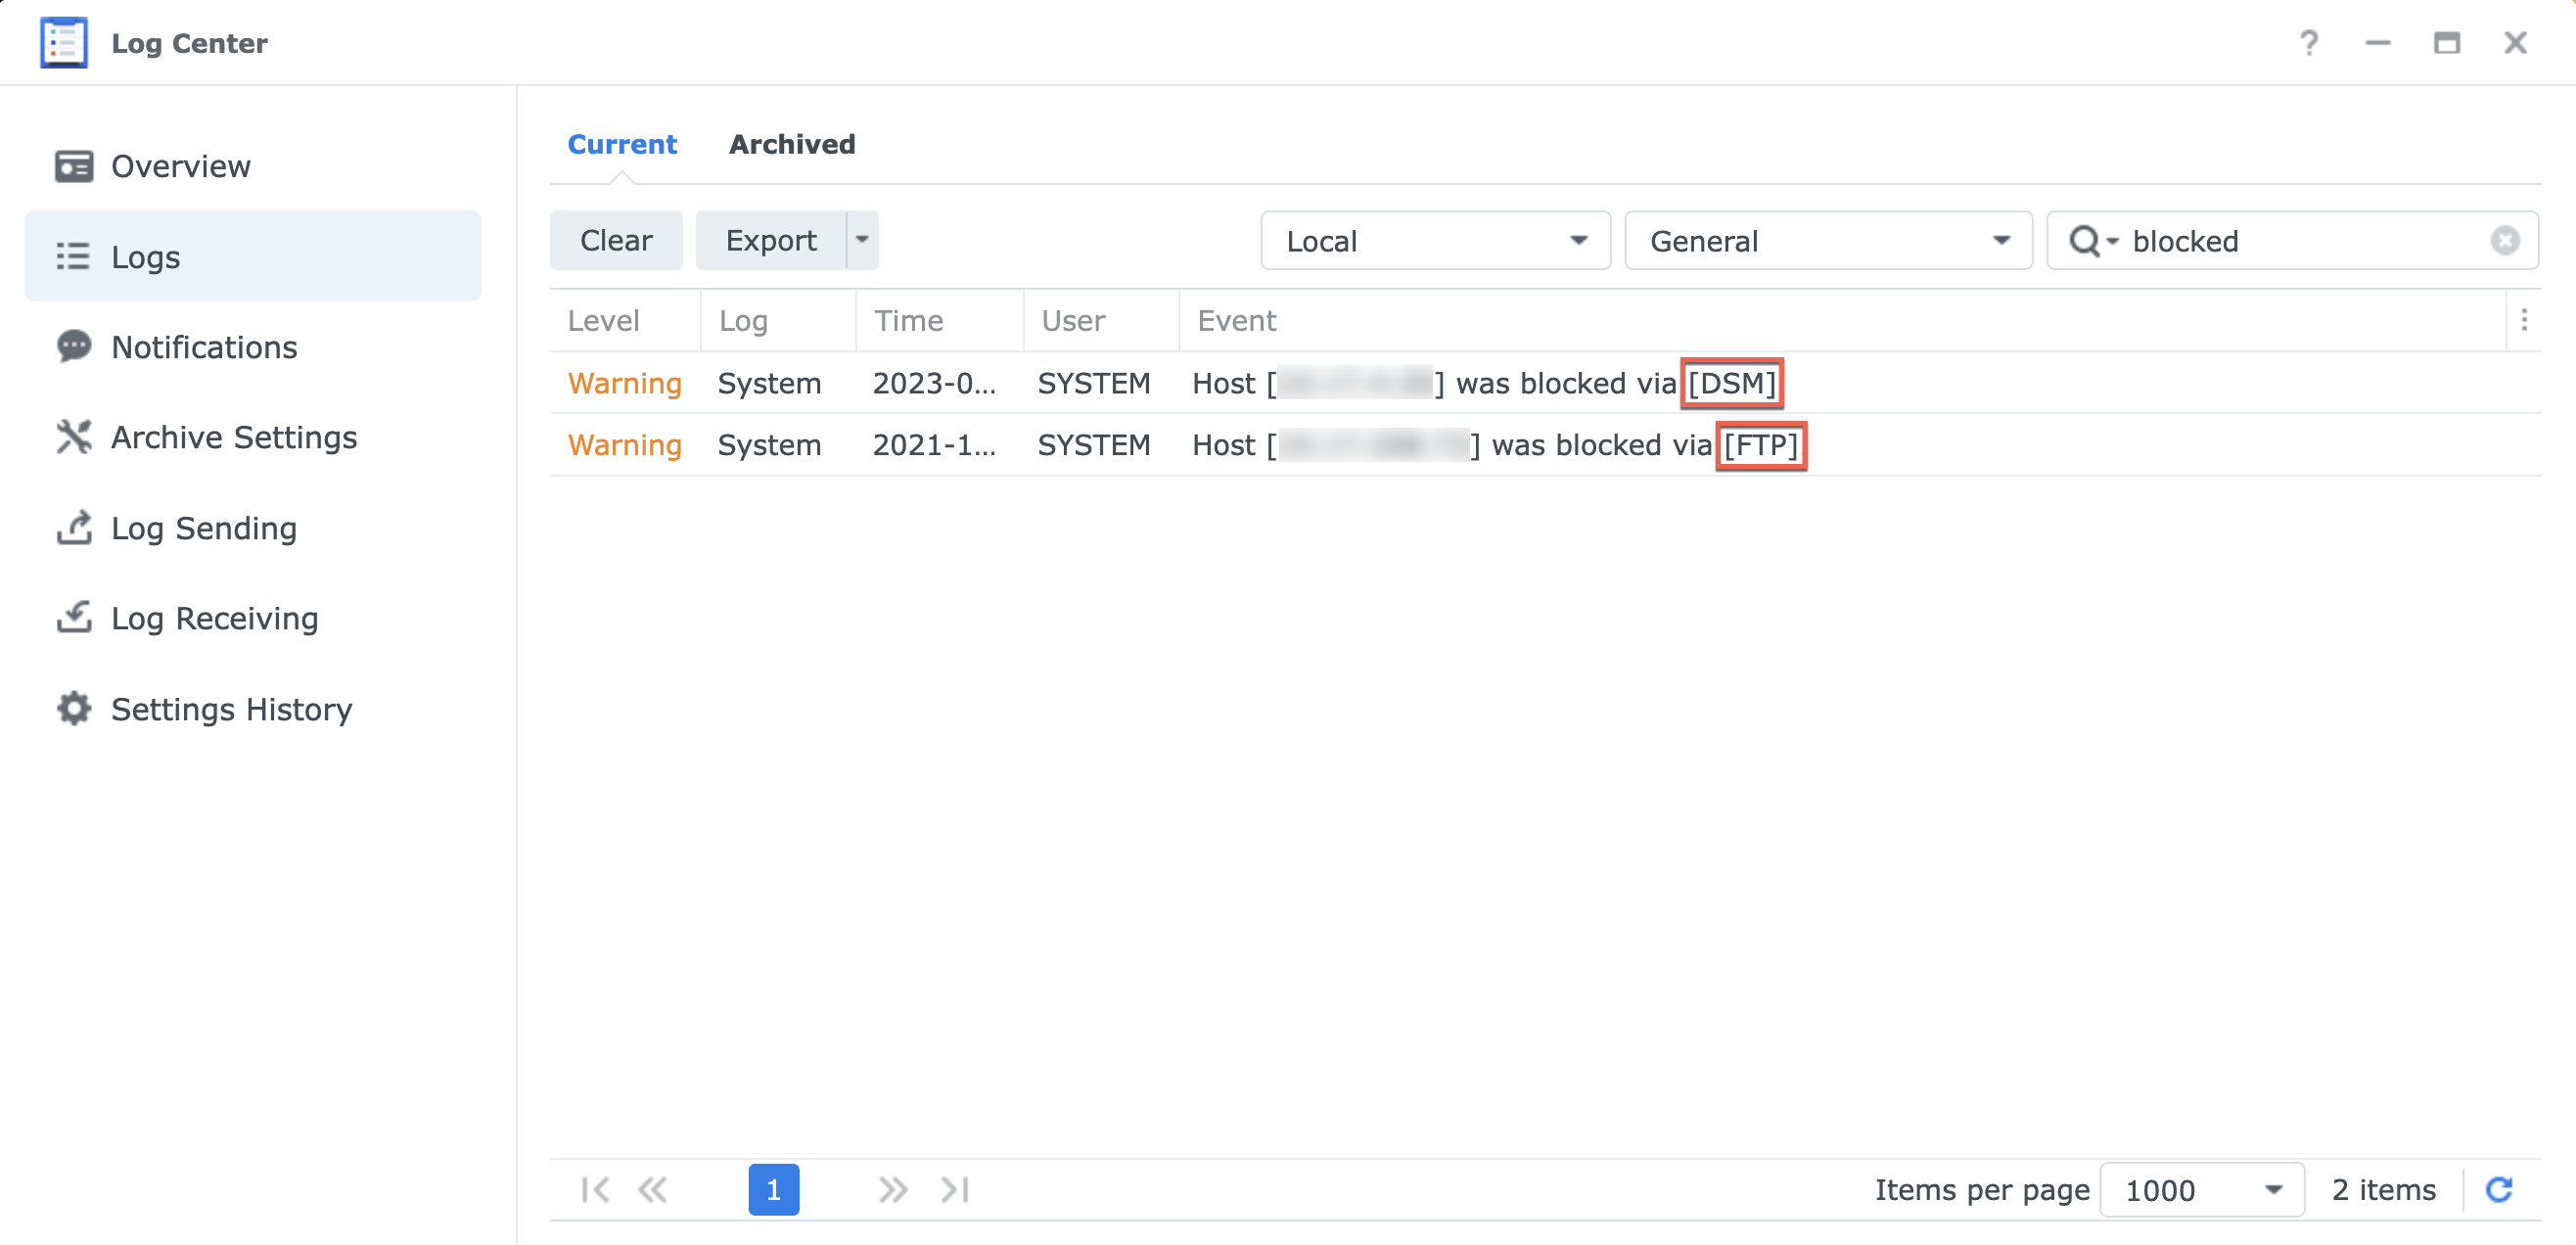Open Archive Settings
This screenshot has width=2576, height=1245.
tap(233, 437)
